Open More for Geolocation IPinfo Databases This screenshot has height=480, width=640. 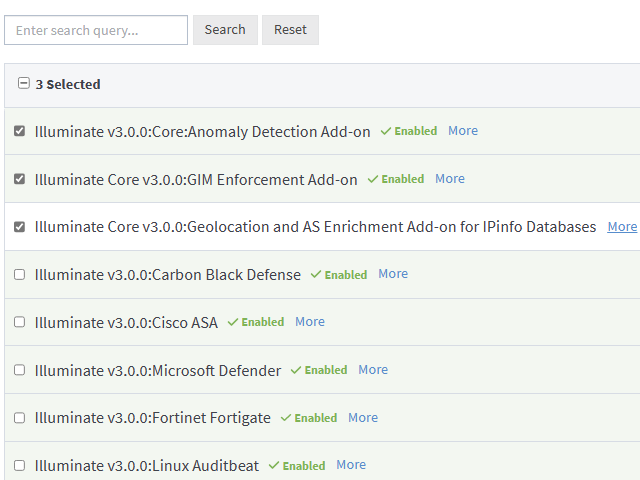[622, 227]
